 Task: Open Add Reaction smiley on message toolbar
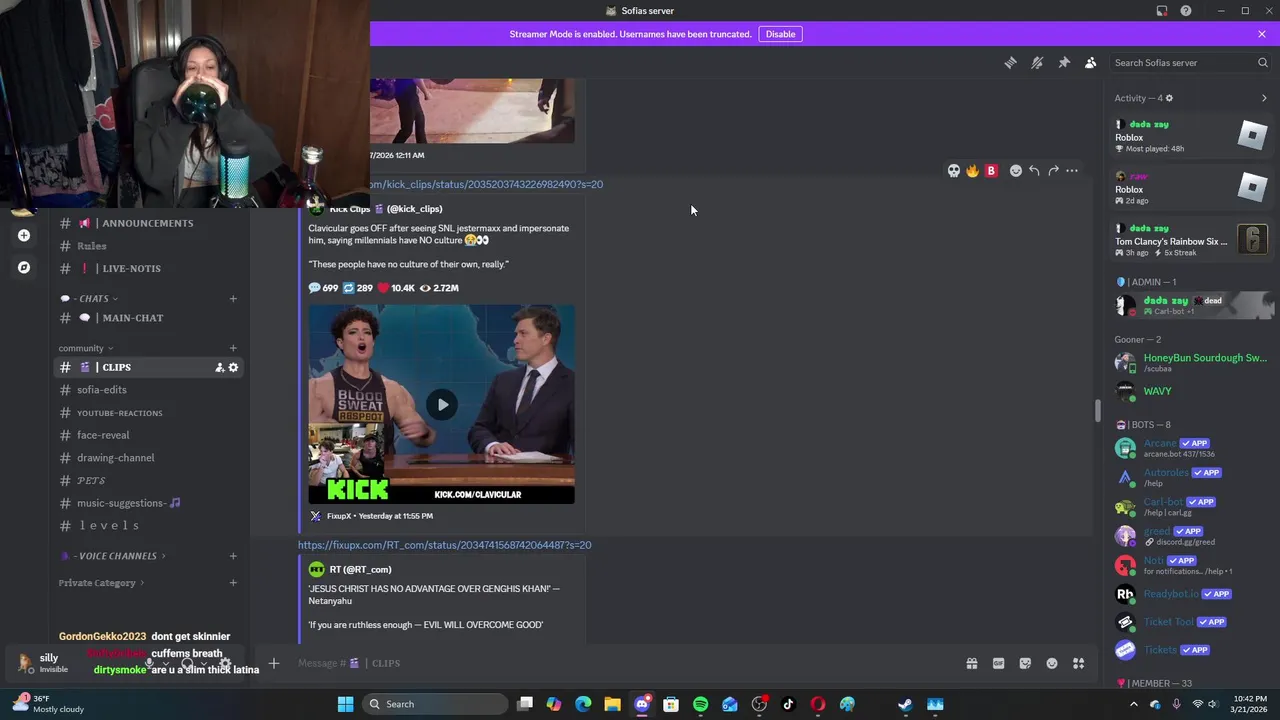(x=1016, y=171)
